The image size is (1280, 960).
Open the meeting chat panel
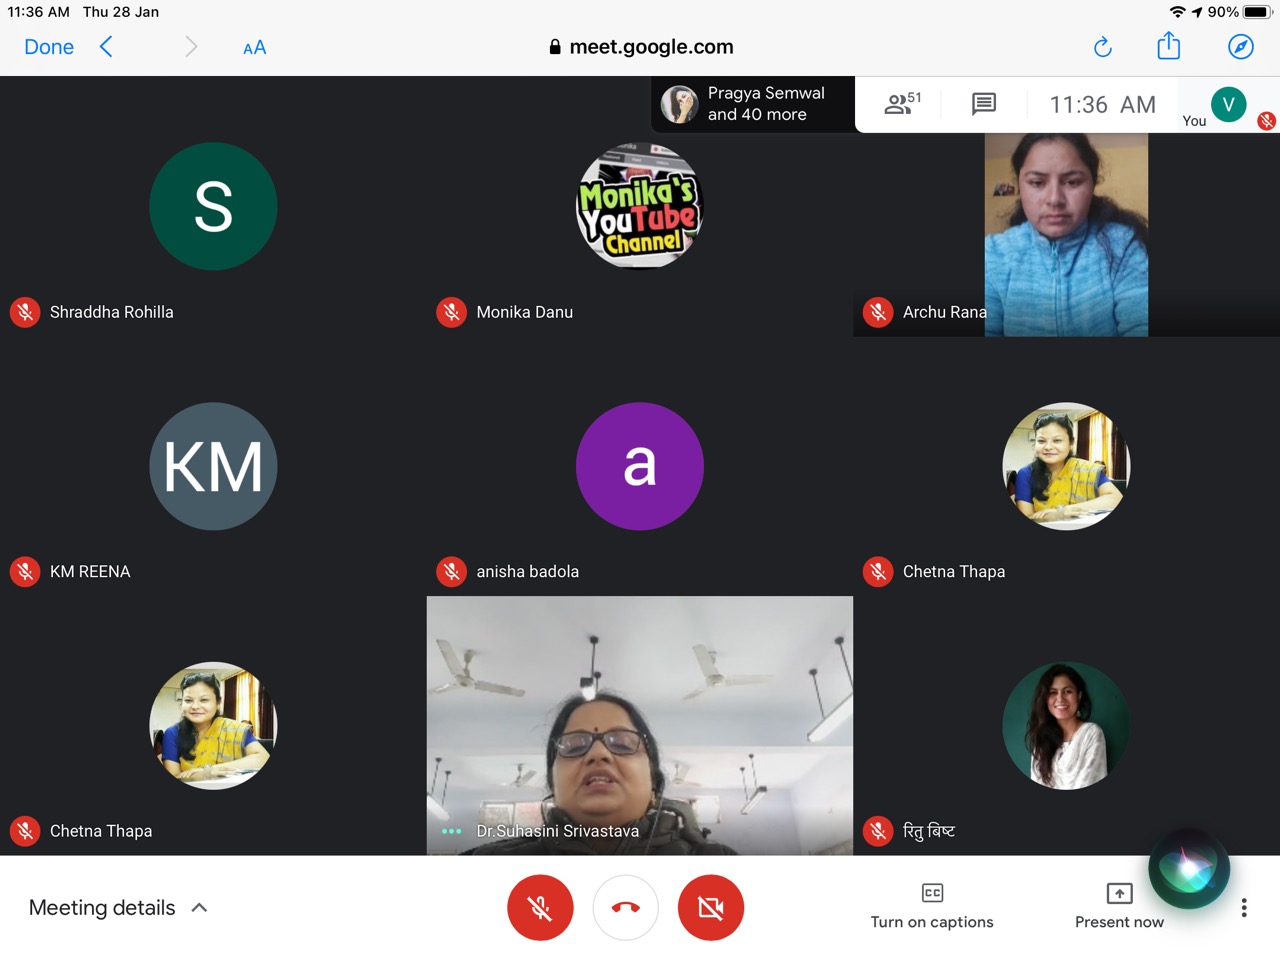click(x=984, y=104)
